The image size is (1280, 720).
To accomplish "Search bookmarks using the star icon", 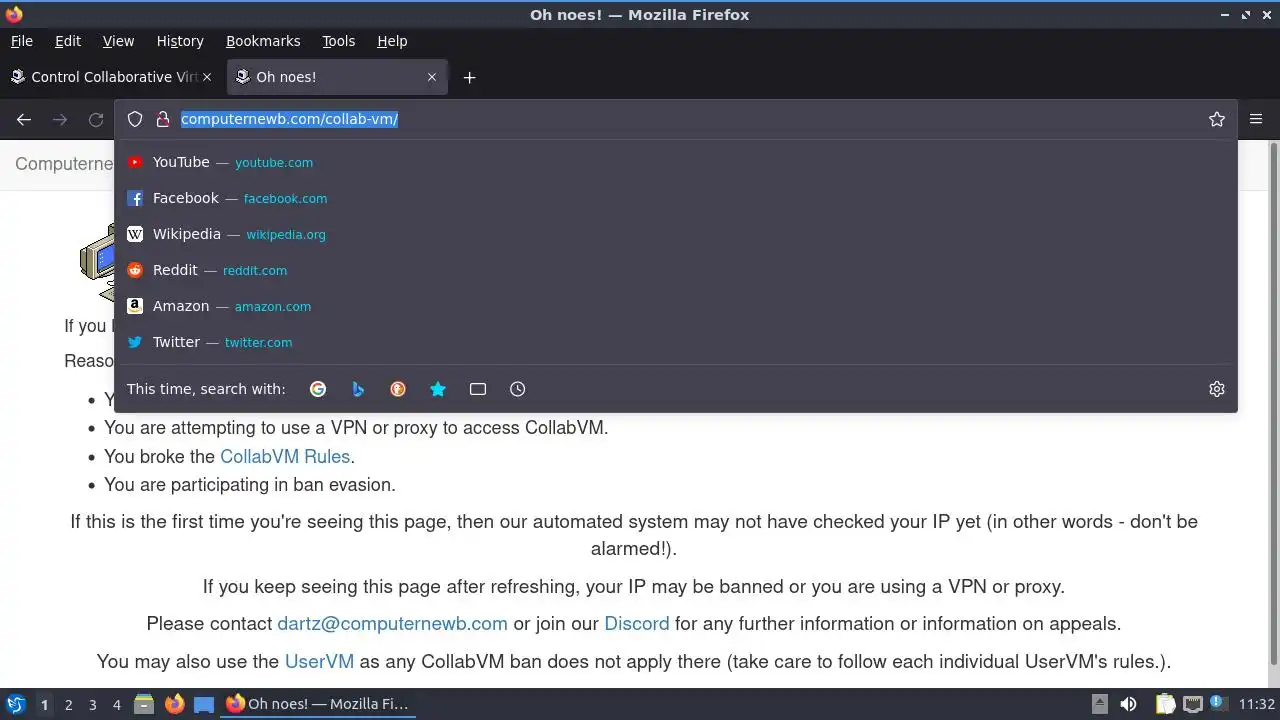I will click(438, 389).
